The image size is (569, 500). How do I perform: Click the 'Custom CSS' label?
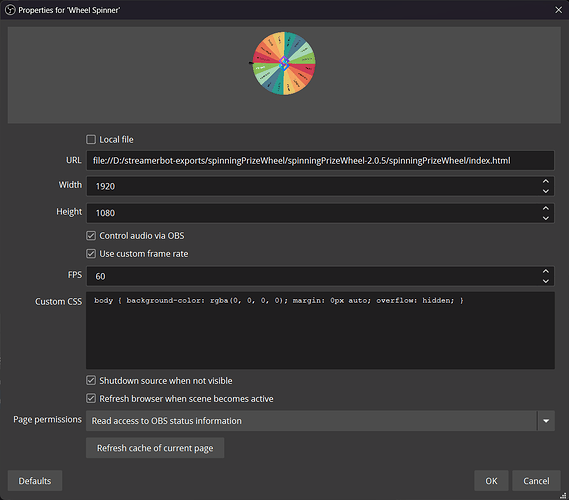(58, 302)
